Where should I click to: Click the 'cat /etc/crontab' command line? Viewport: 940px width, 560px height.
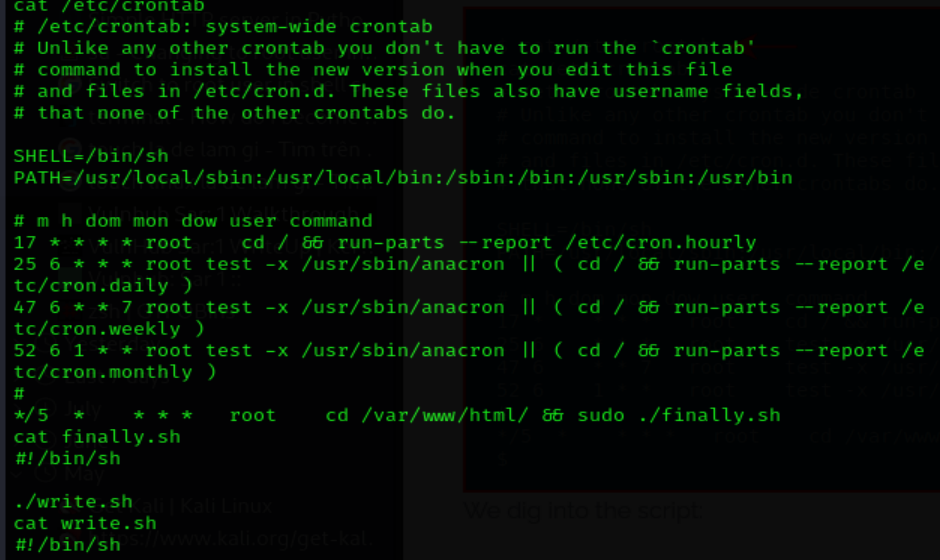point(109,6)
